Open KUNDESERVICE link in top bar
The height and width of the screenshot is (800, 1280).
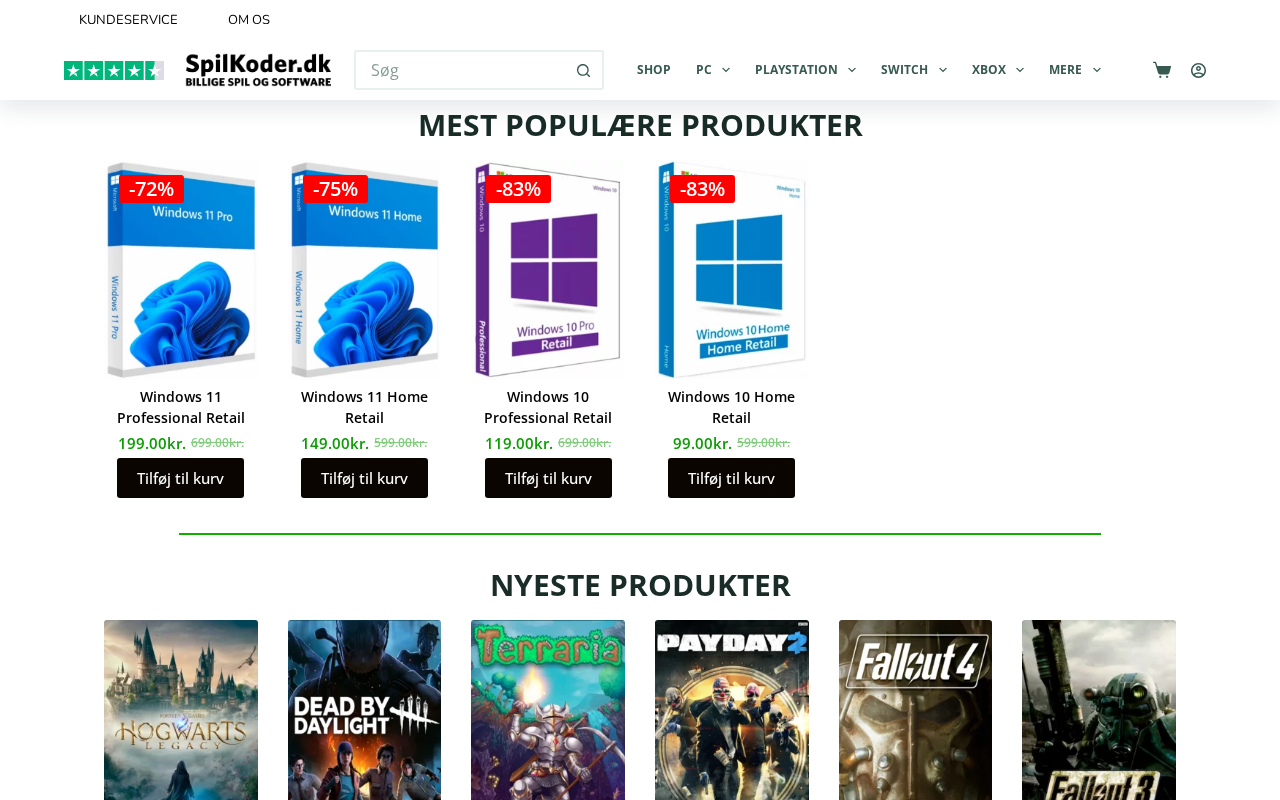(128, 20)
